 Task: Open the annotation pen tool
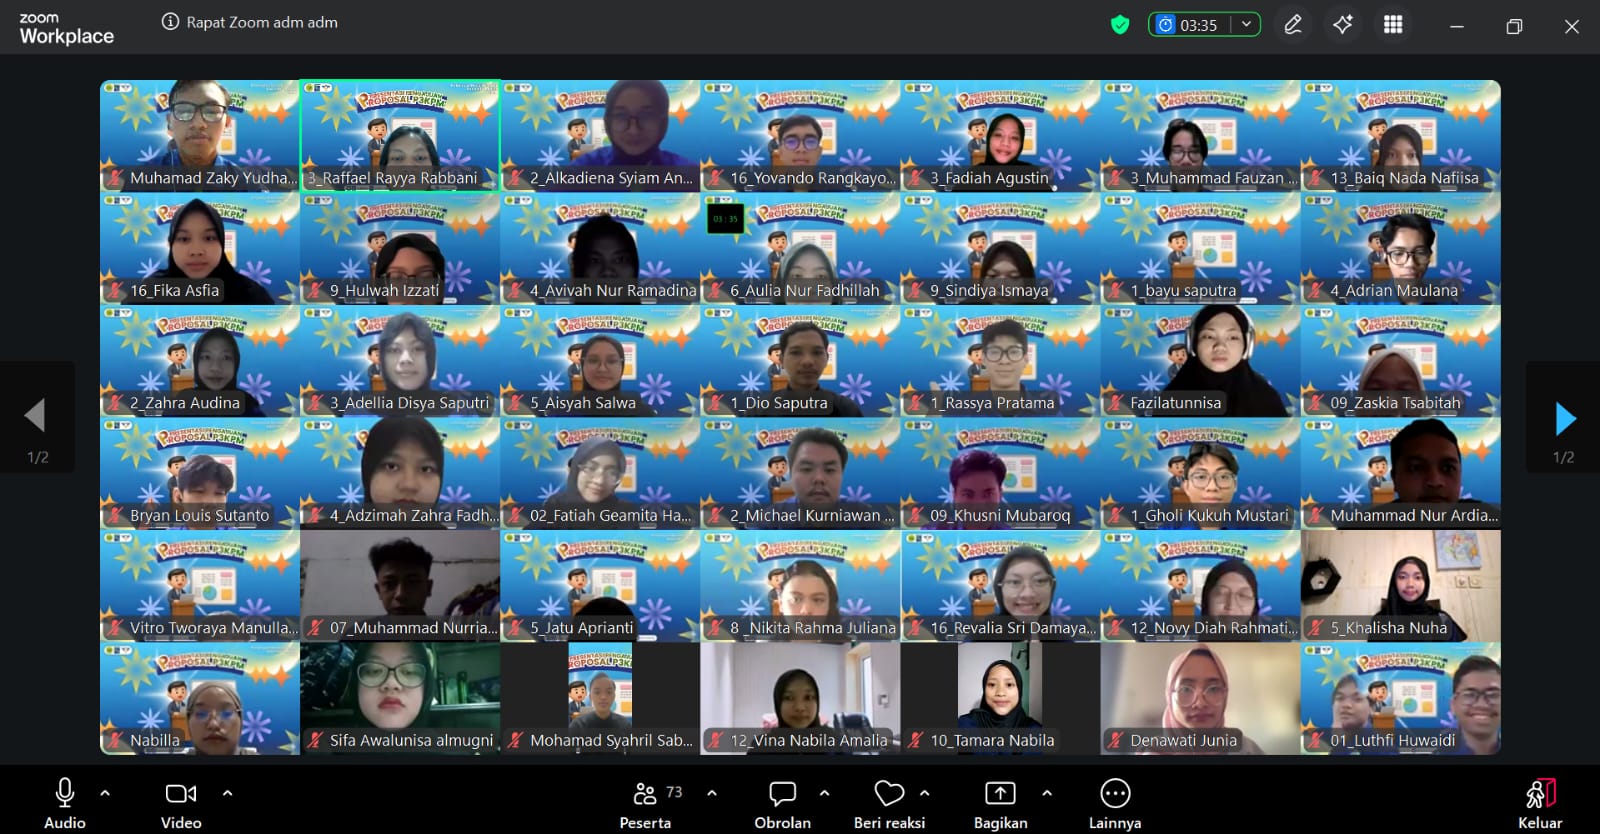click(1293, 25)
